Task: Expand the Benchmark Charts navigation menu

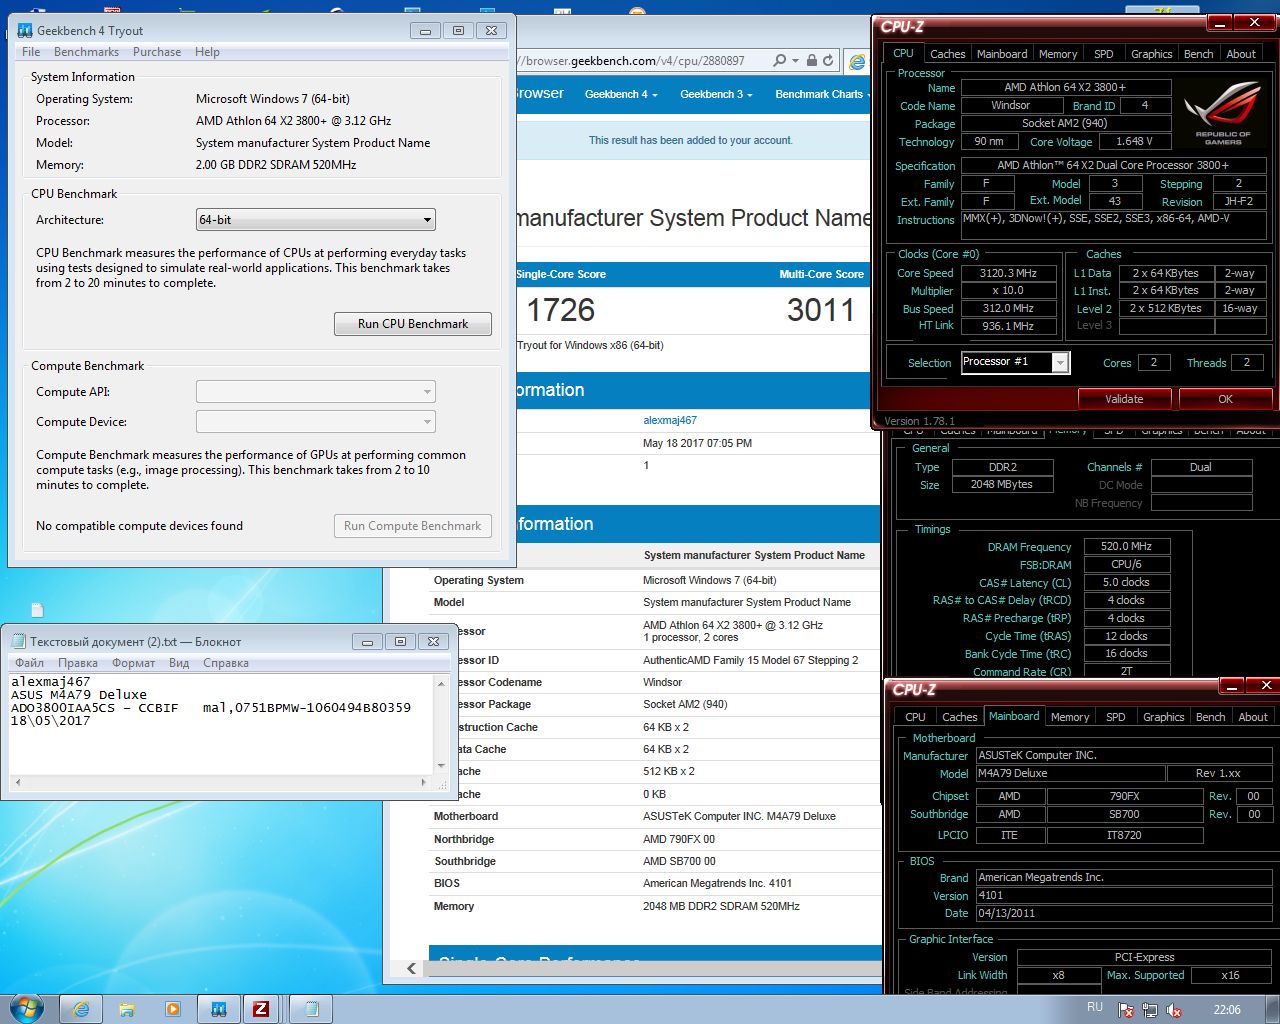Action: coord(822,94)
